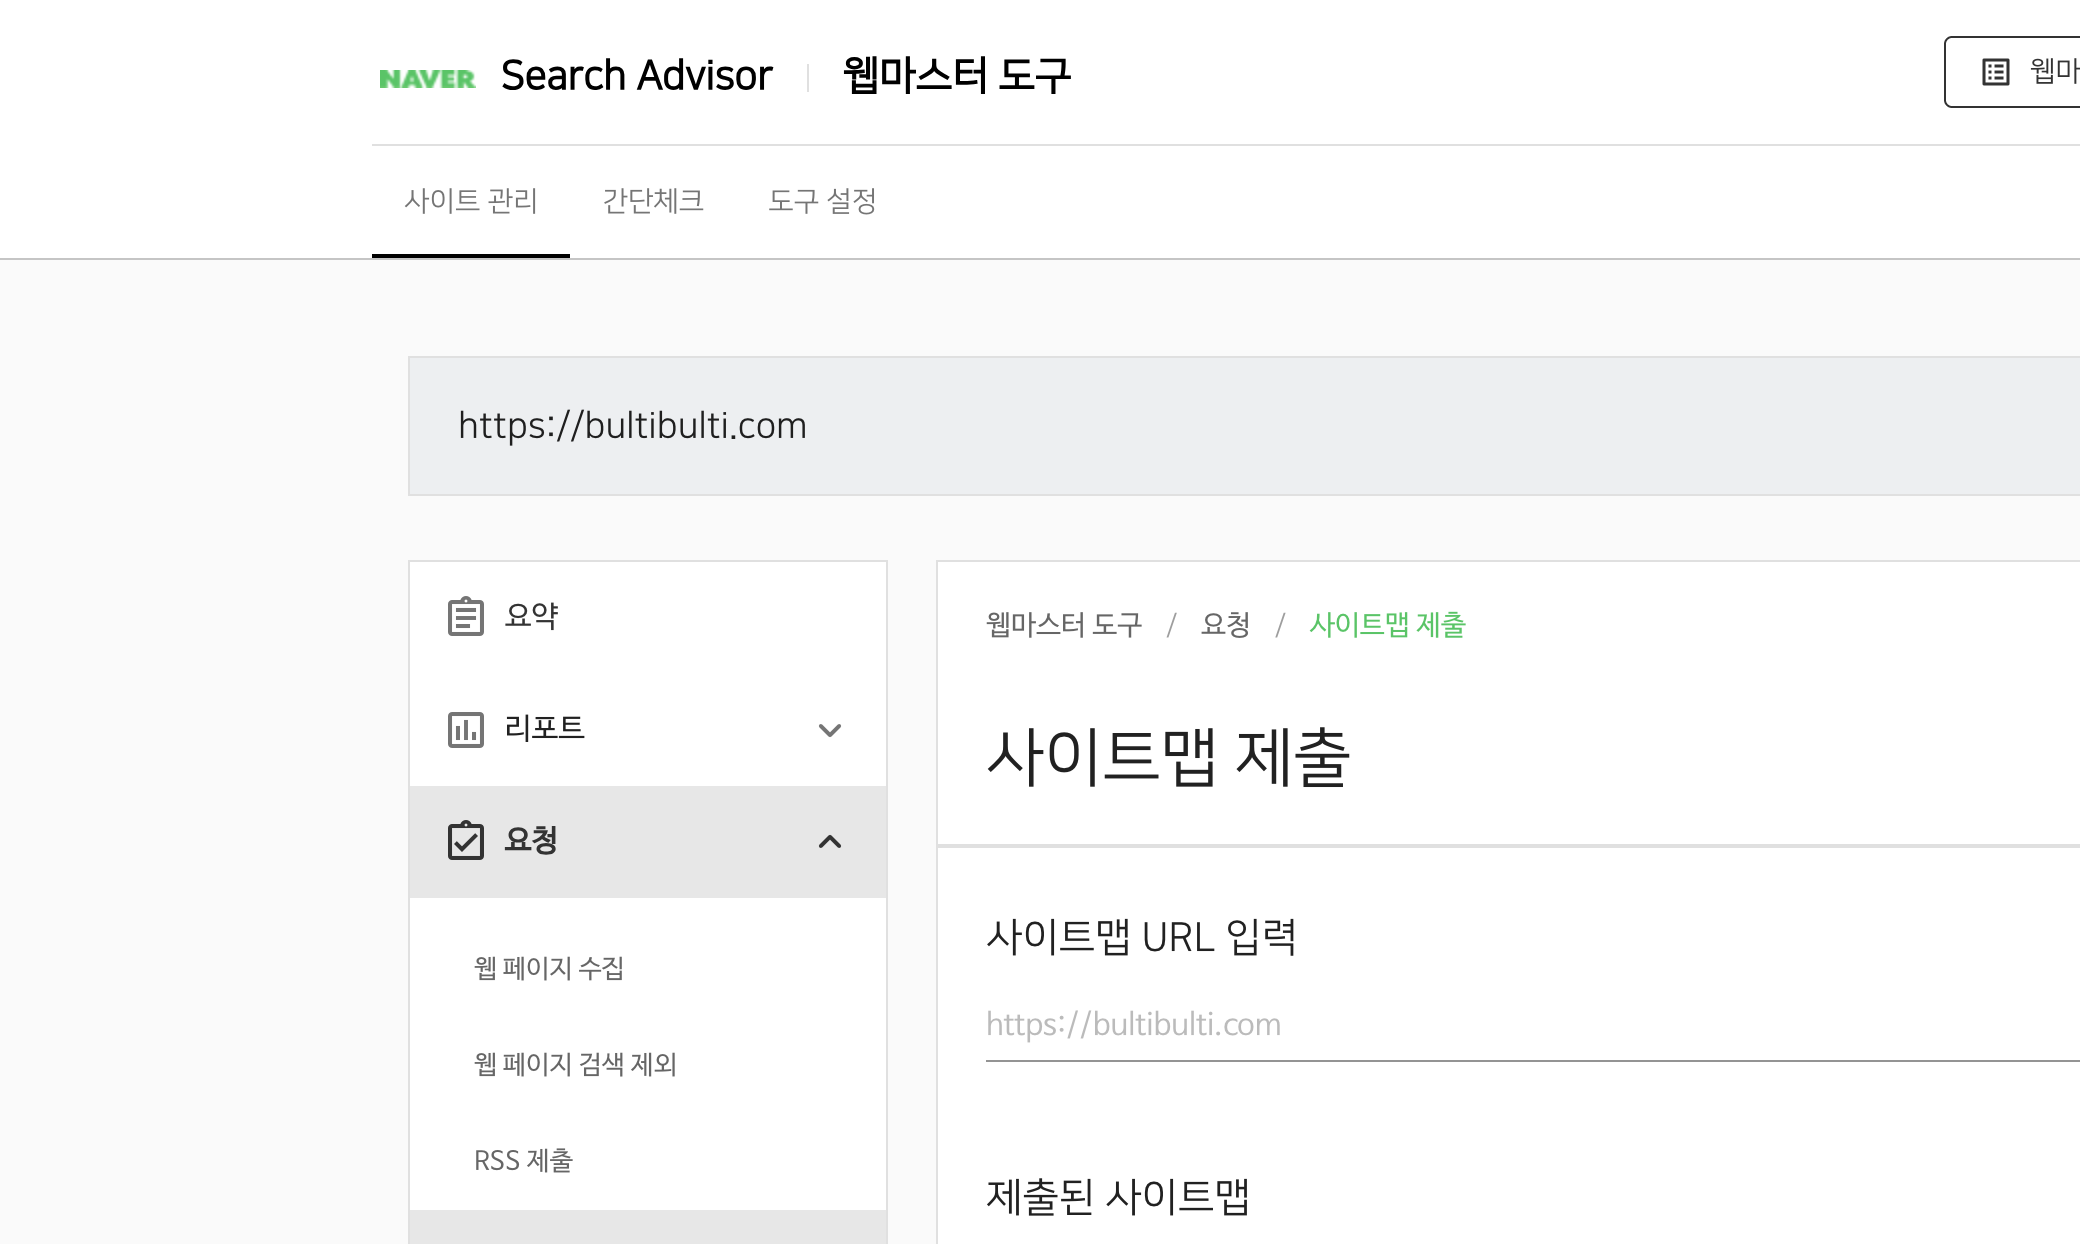The height and width of the screenshot is (1244, 2080).
Task: Collapse the 요청 section chevron
Action: (x=829, y=841)
